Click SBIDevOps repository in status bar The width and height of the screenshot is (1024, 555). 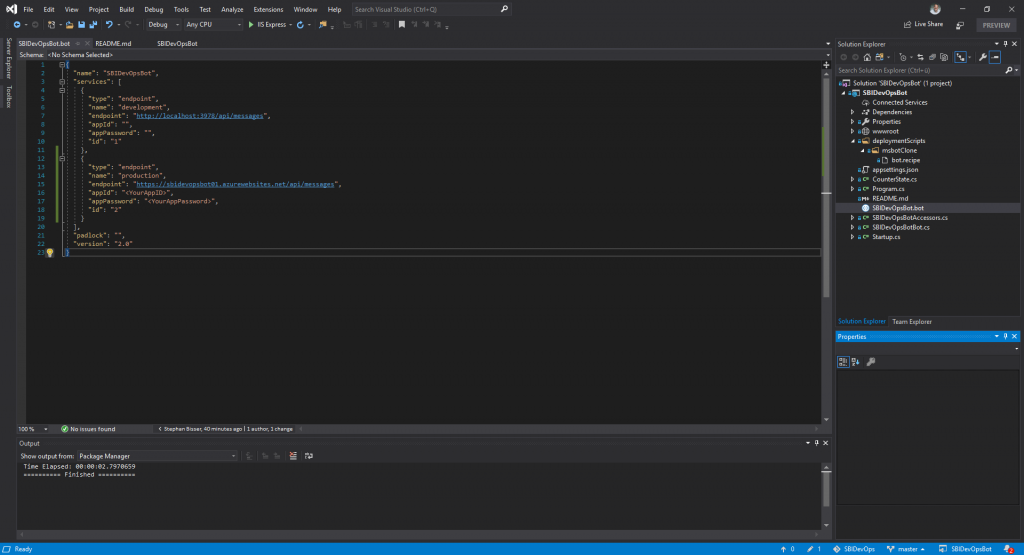pyautogui.click(x=854, y=549)
